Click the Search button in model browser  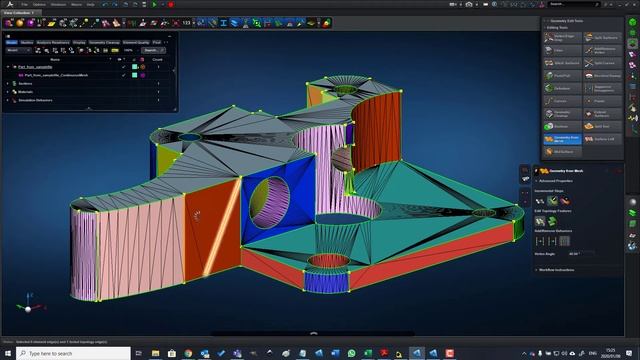click(153, 50)
